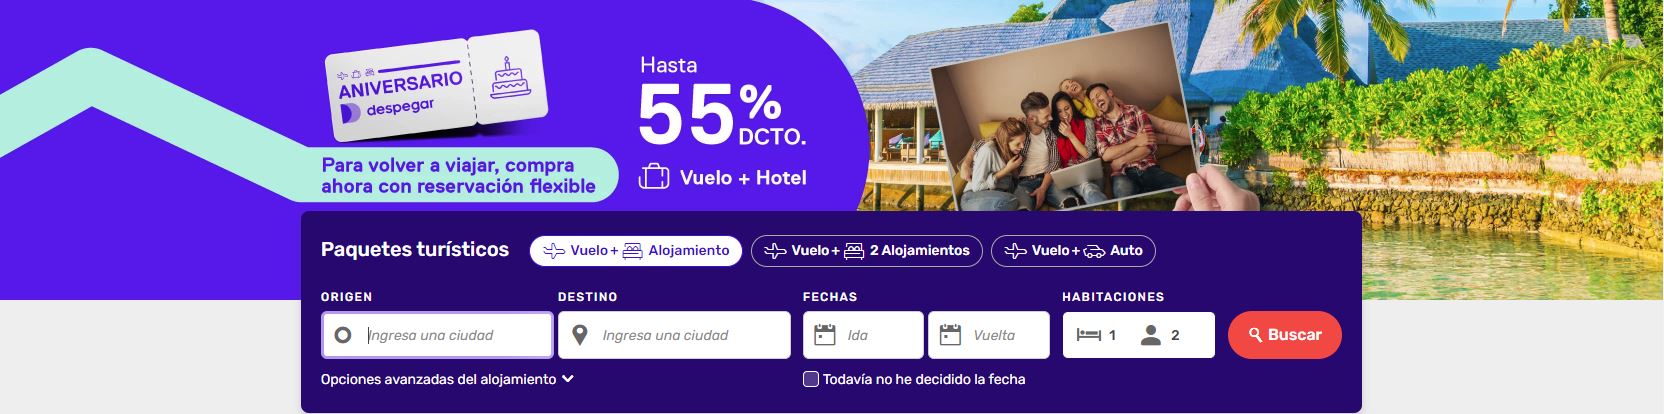Image resolution: width=1664 pixels, height=414 pixels.
Task: Click the birthday cake icon on the ticket
Action: coord(510,78)
